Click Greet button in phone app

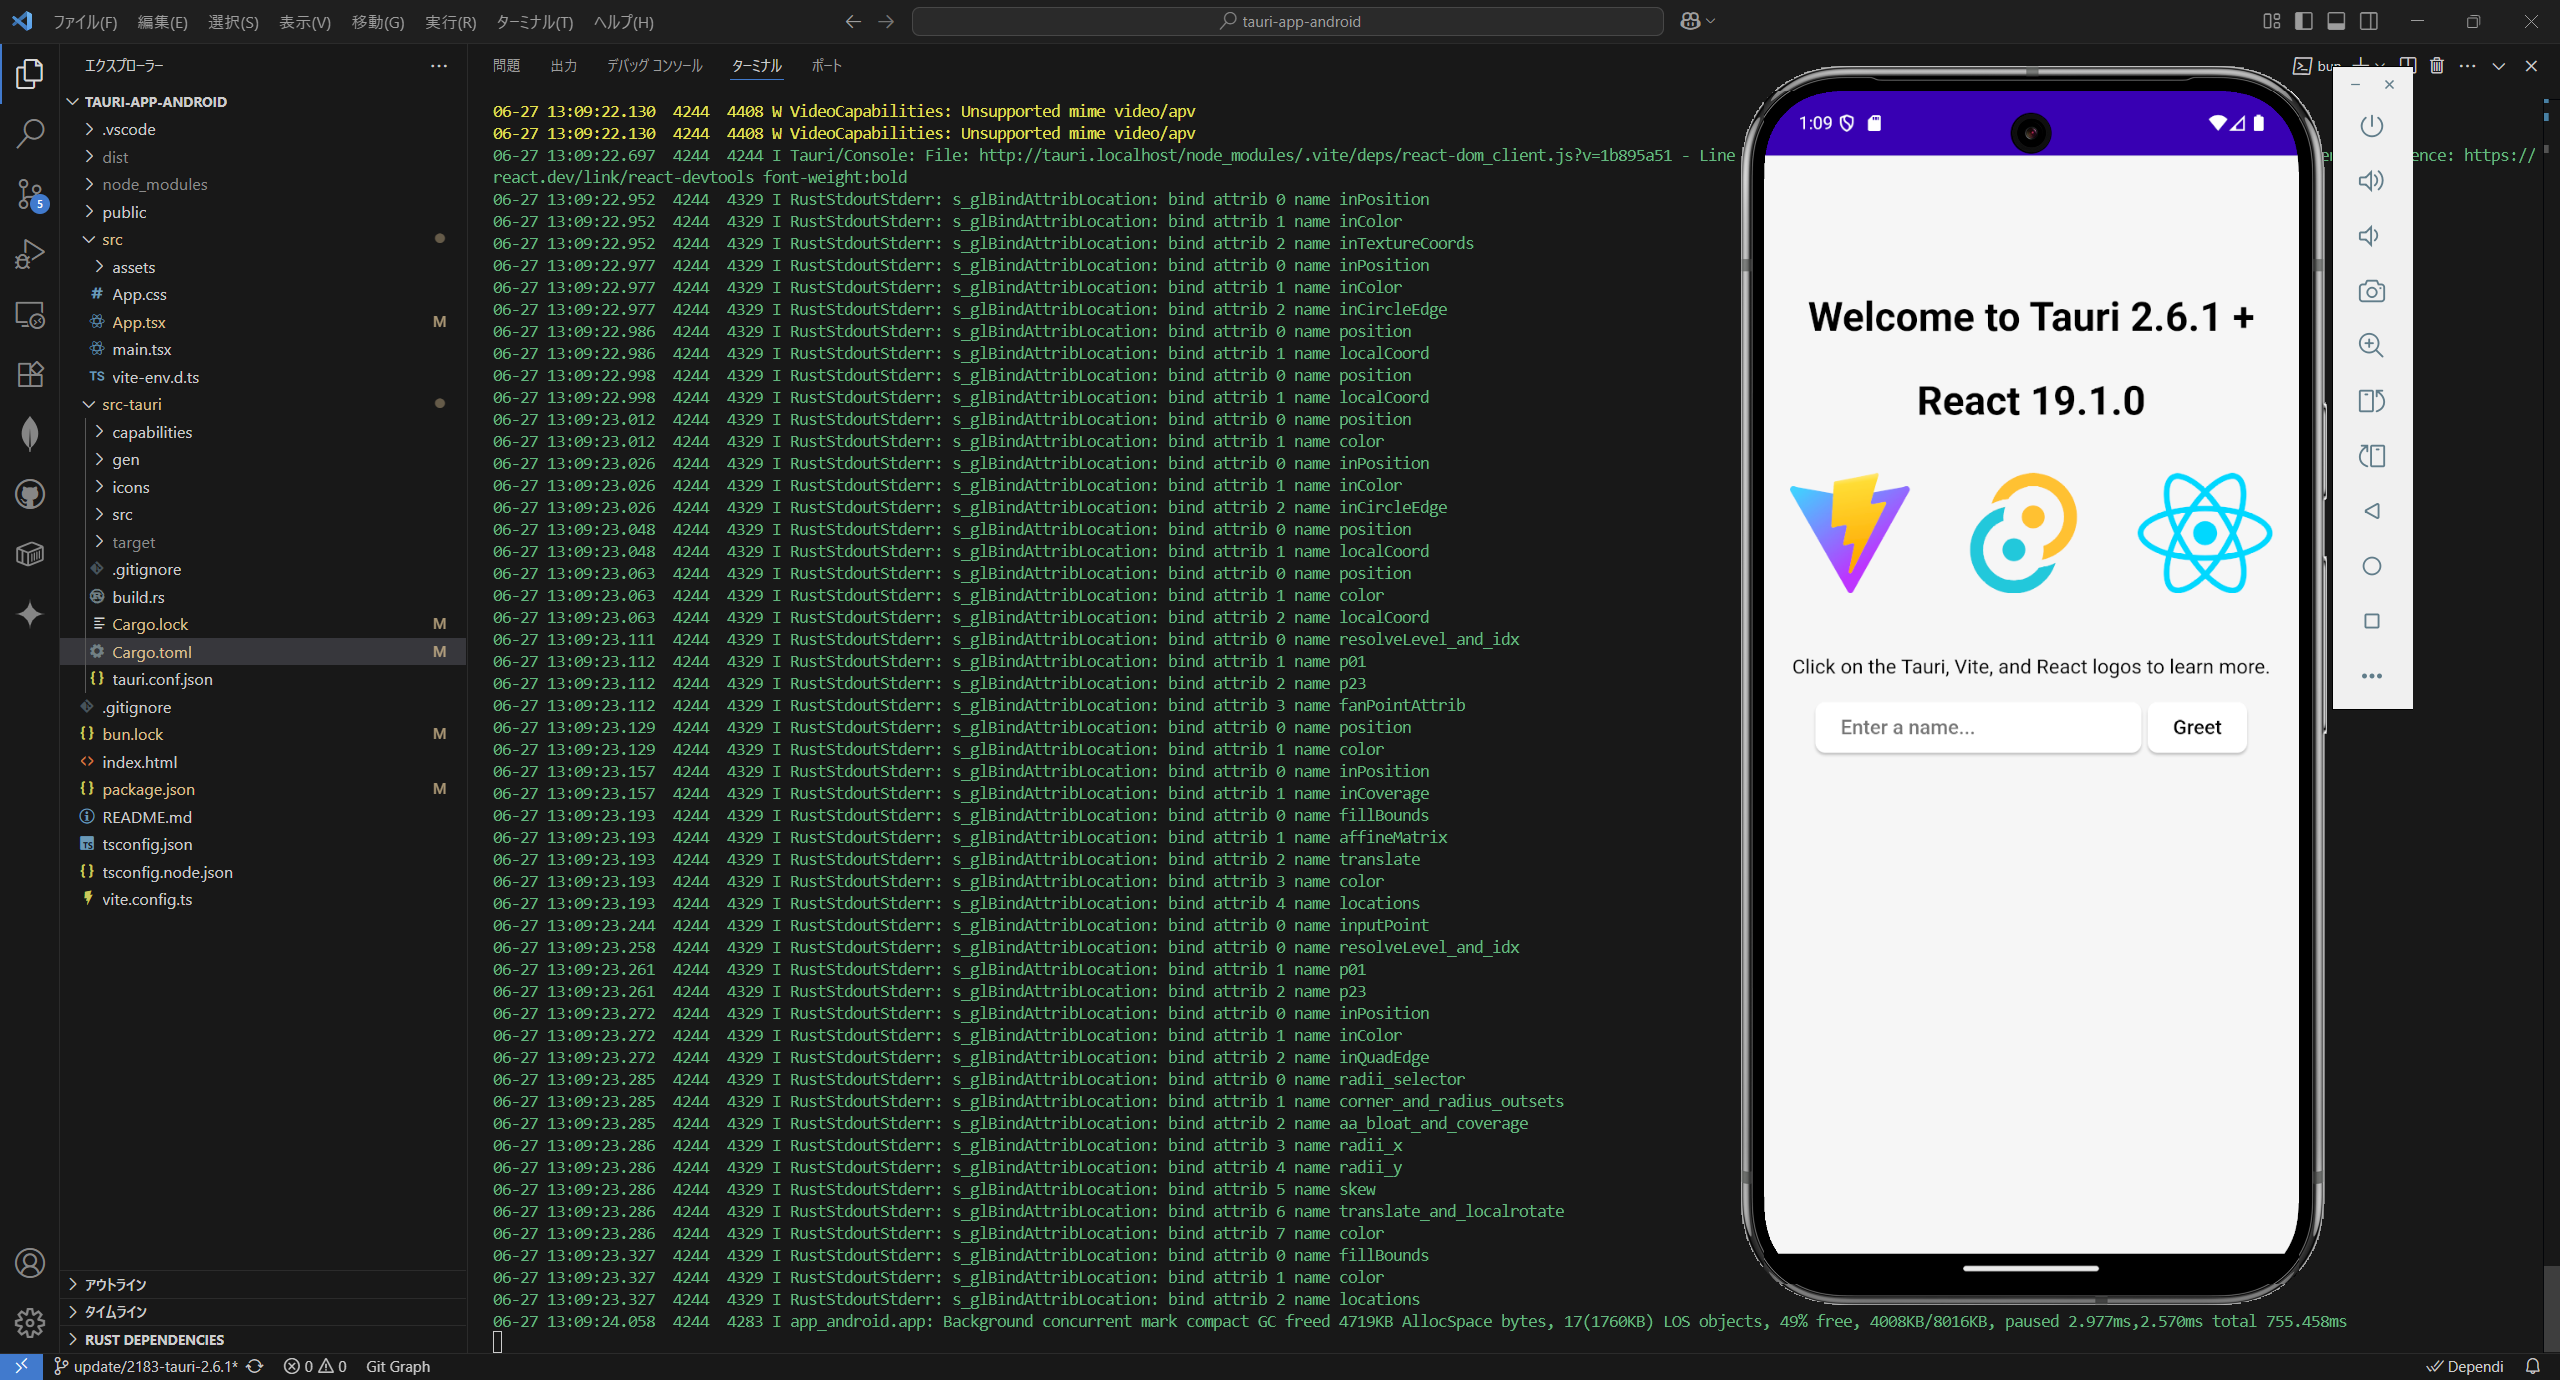[x=2196, y=727]
